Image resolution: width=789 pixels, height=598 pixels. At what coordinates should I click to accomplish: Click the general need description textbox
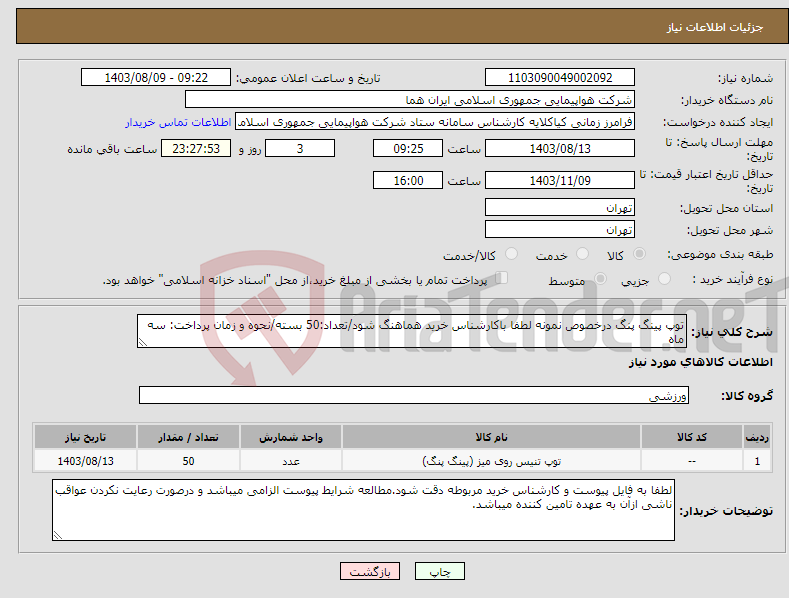click(412, 331)
